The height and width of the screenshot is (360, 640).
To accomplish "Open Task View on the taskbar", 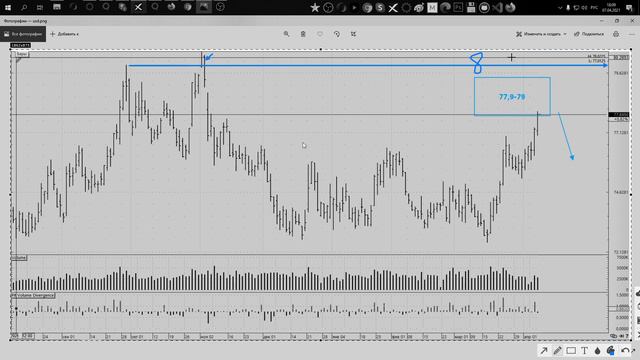I will point(40,7).
